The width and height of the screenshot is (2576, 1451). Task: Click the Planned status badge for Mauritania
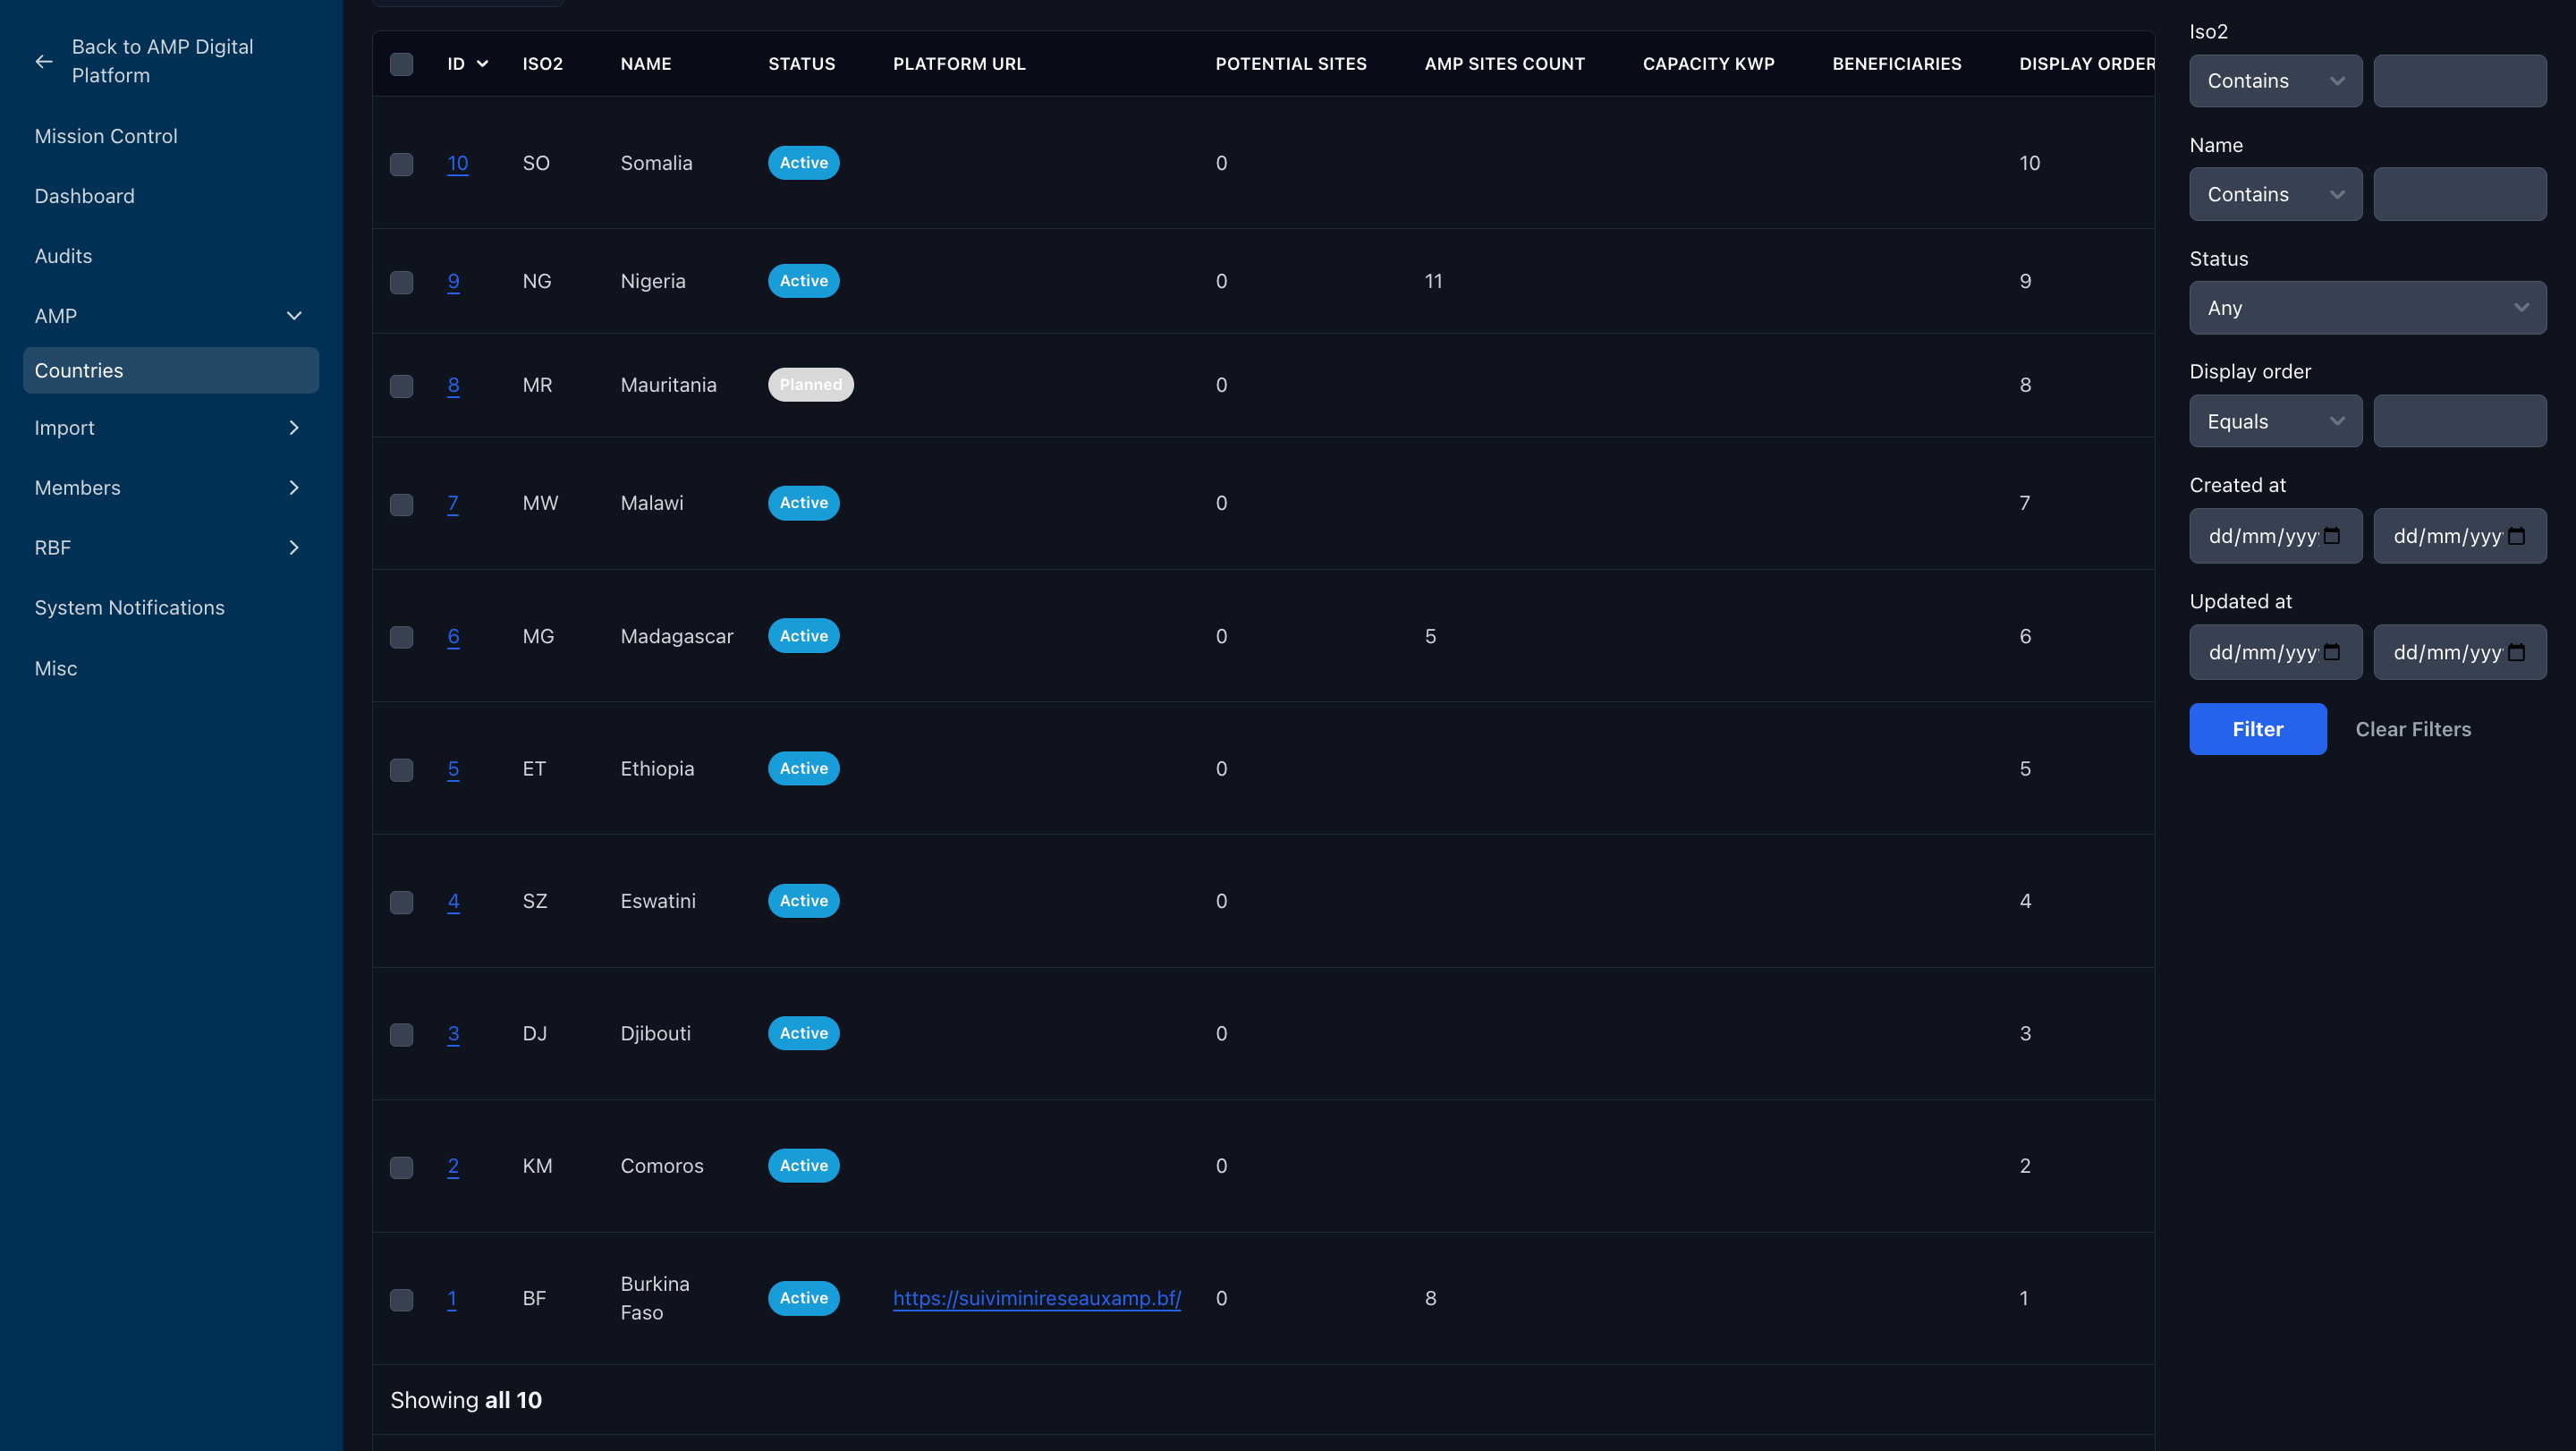point(810,385)
